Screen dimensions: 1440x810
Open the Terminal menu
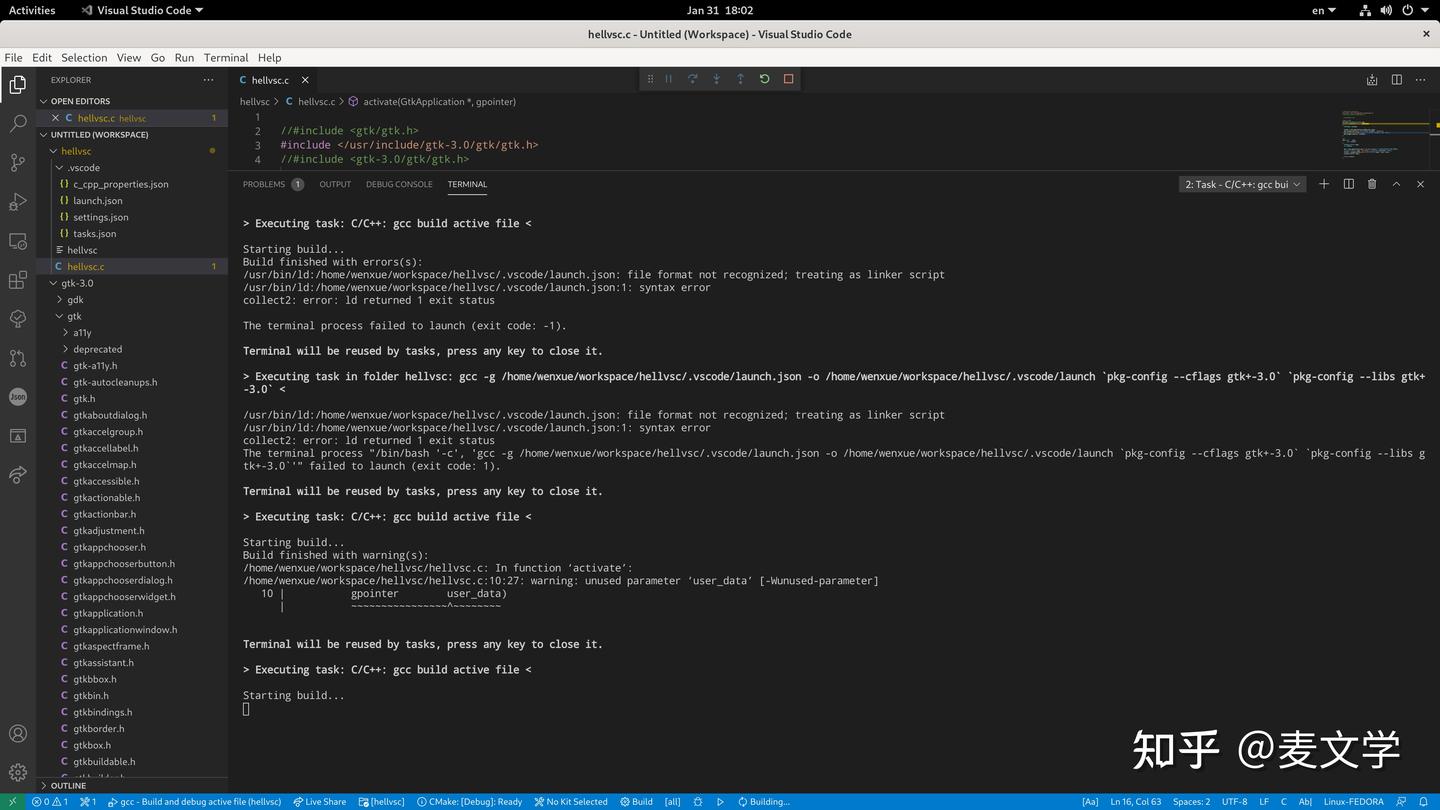click(x=225, y=57)
